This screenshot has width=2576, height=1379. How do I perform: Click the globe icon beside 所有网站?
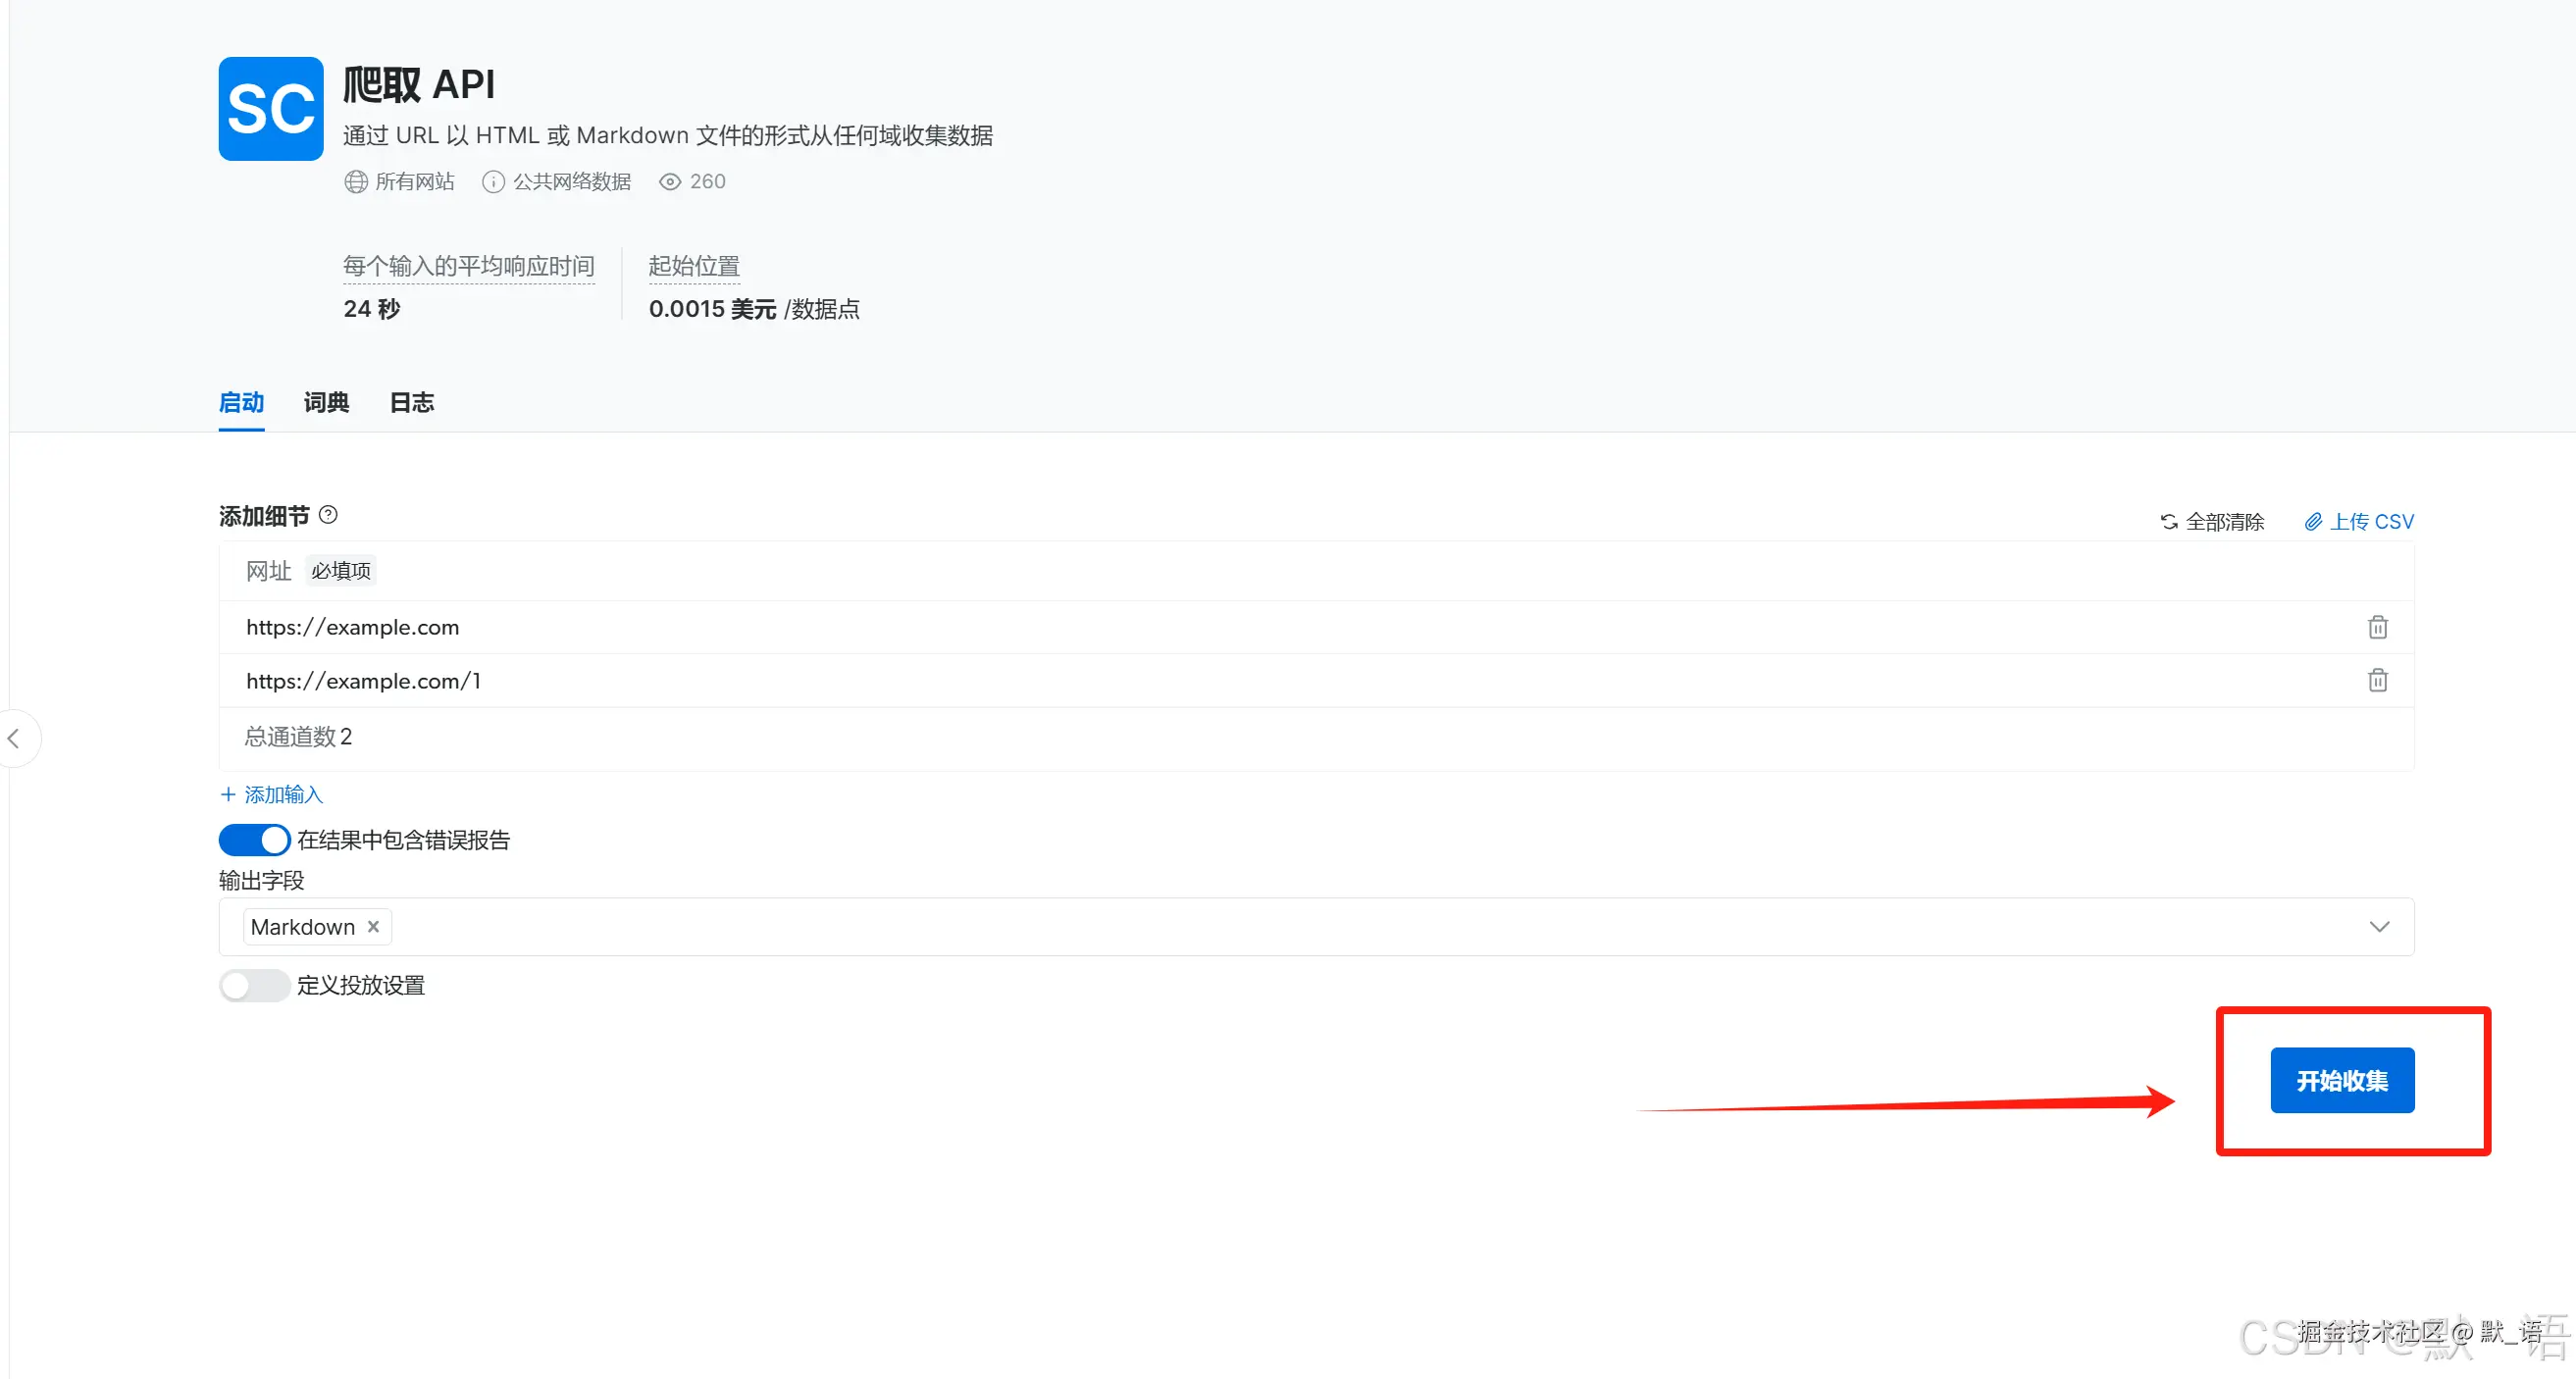[356, 181]
